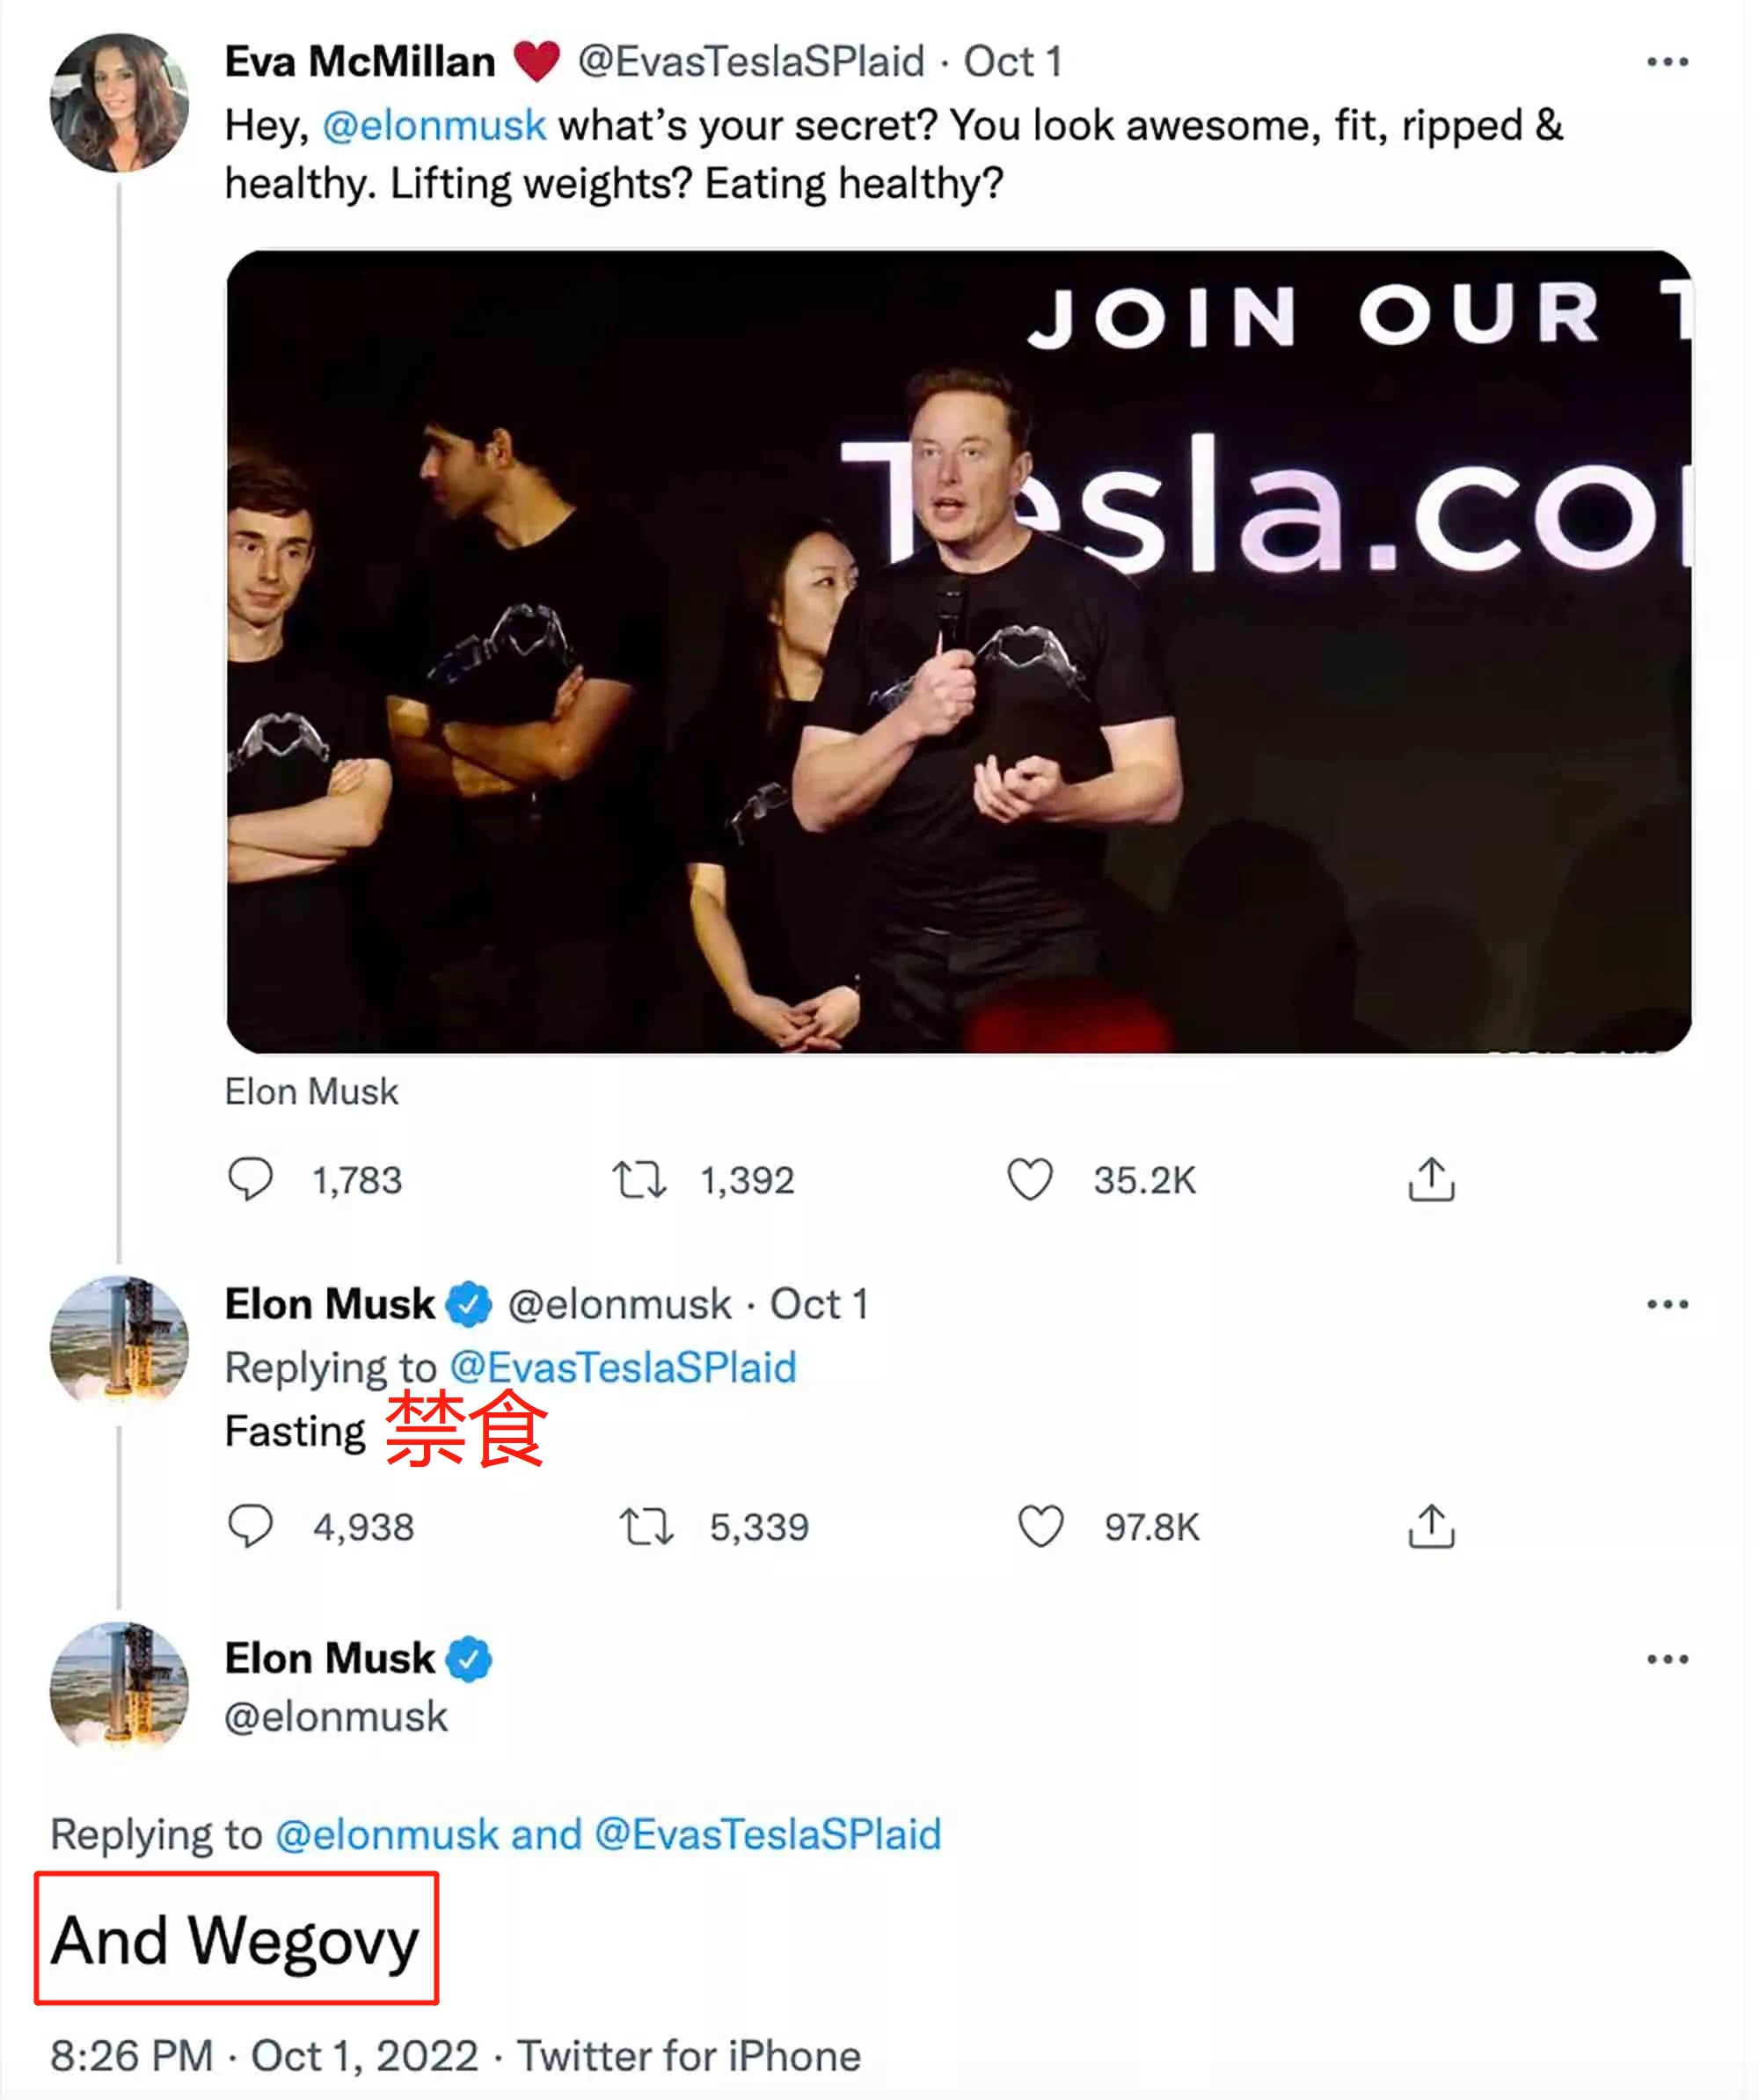Share Eva McMillan's tweet via share icon
Image resolution: width=1759 pixels, height=2100 pixels.
[x=1431, y=1179]
